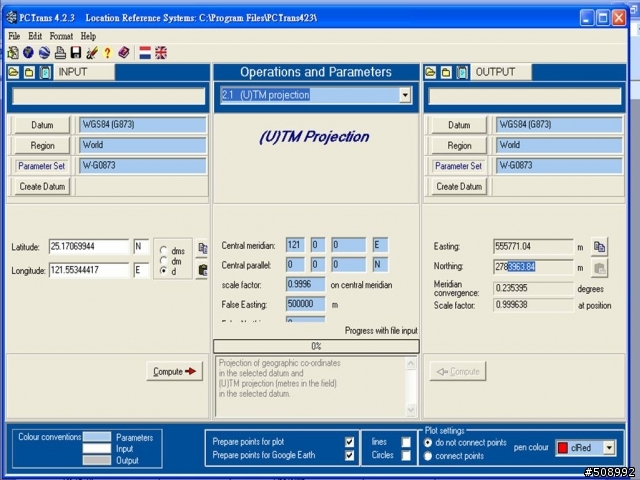Click the copy icon beside Easting output
The height and width of the screenshot is (480, 640).
599,247
